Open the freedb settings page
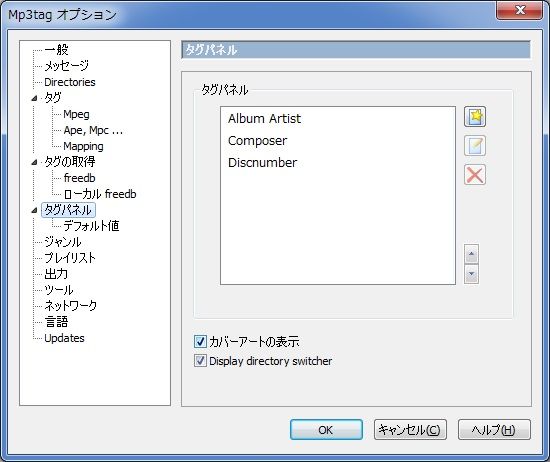550x462 pixels. tap(80, 178)
